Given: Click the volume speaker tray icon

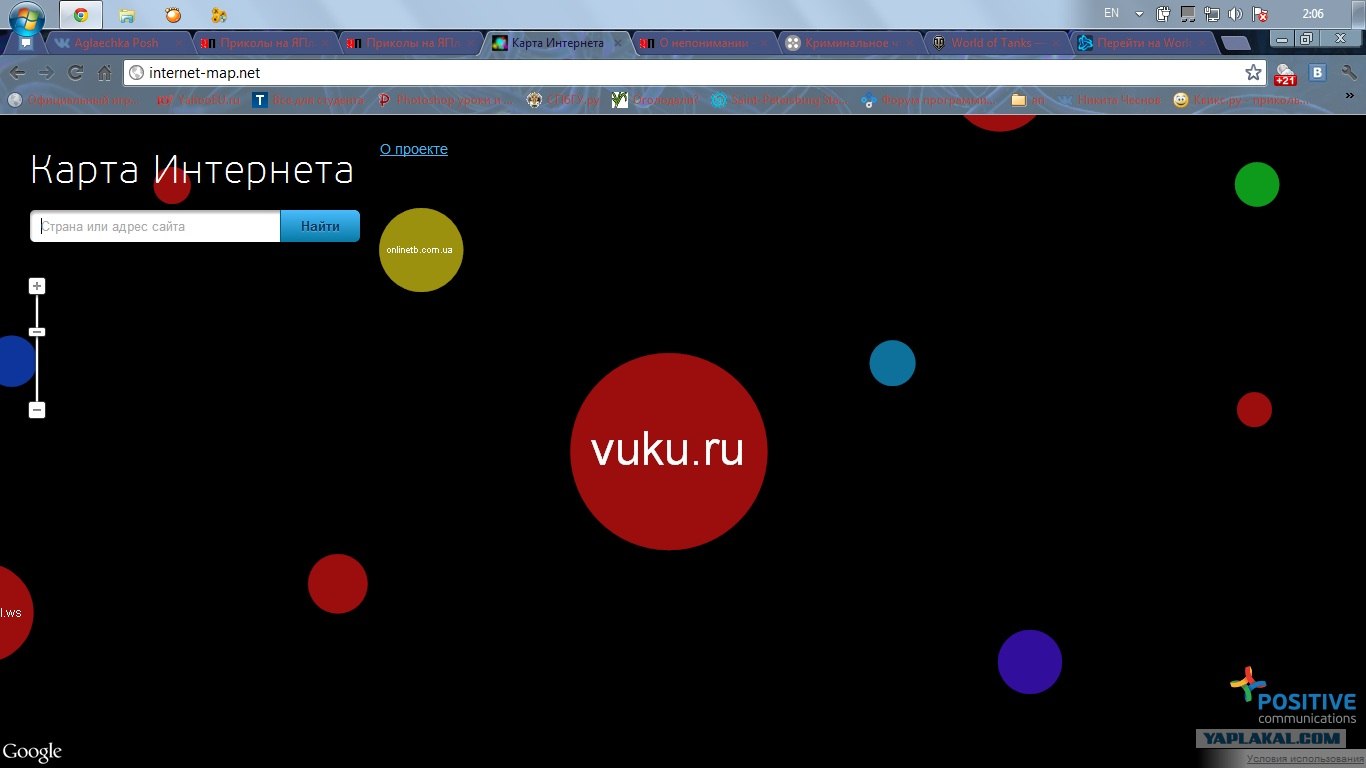Looking at the screenshot, I should [1235, 14].
